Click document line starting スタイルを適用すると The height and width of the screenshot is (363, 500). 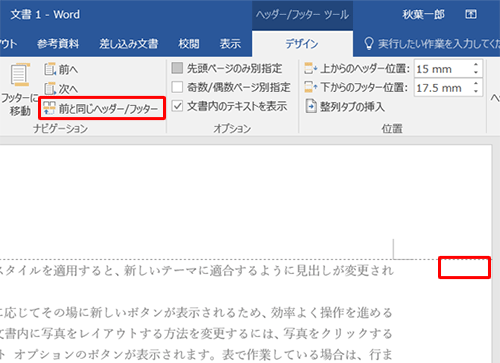point(197,271)
